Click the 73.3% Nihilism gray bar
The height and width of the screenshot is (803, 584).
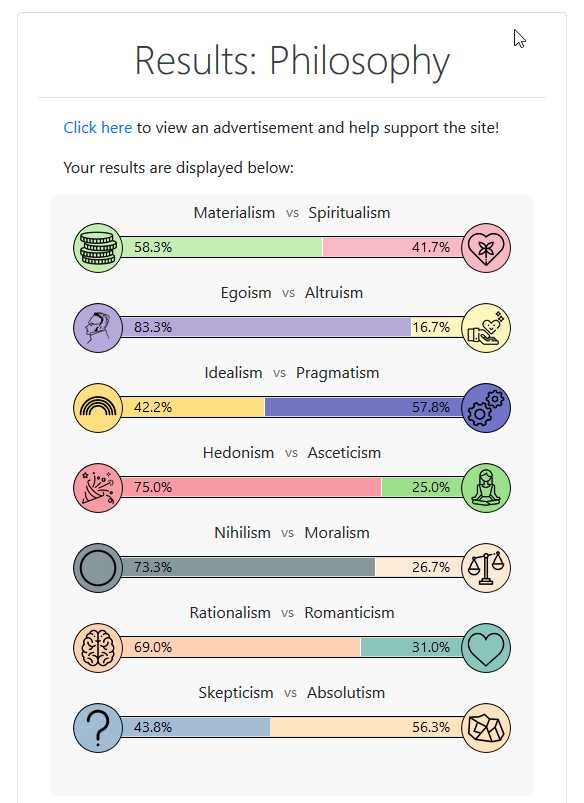pyautogui.click(x=248, y=567)
